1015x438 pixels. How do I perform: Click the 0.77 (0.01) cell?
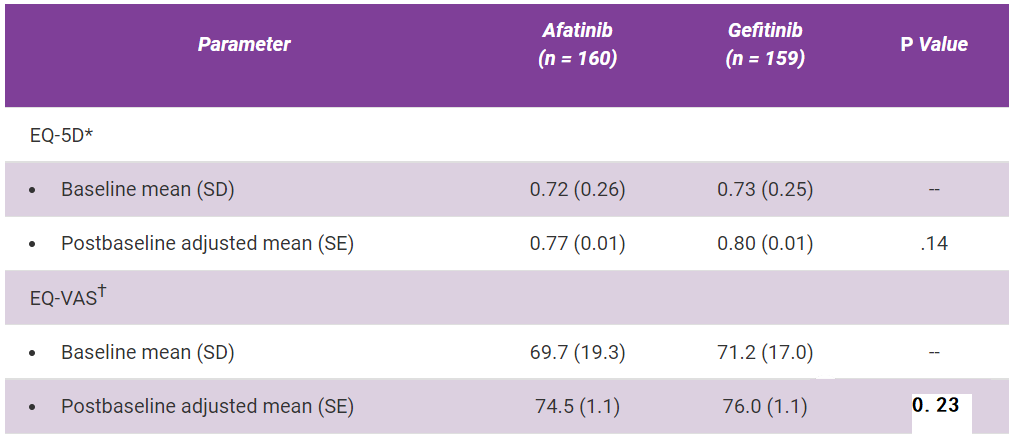click(x=577, y=243)
